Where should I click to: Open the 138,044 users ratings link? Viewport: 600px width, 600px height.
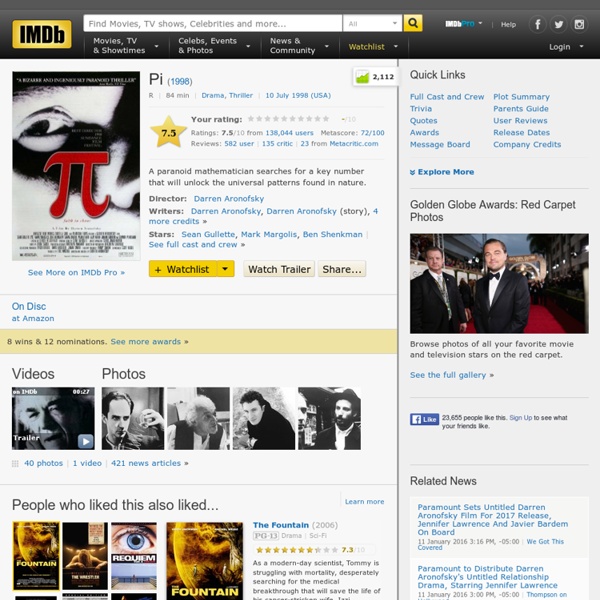pos(289,133)
